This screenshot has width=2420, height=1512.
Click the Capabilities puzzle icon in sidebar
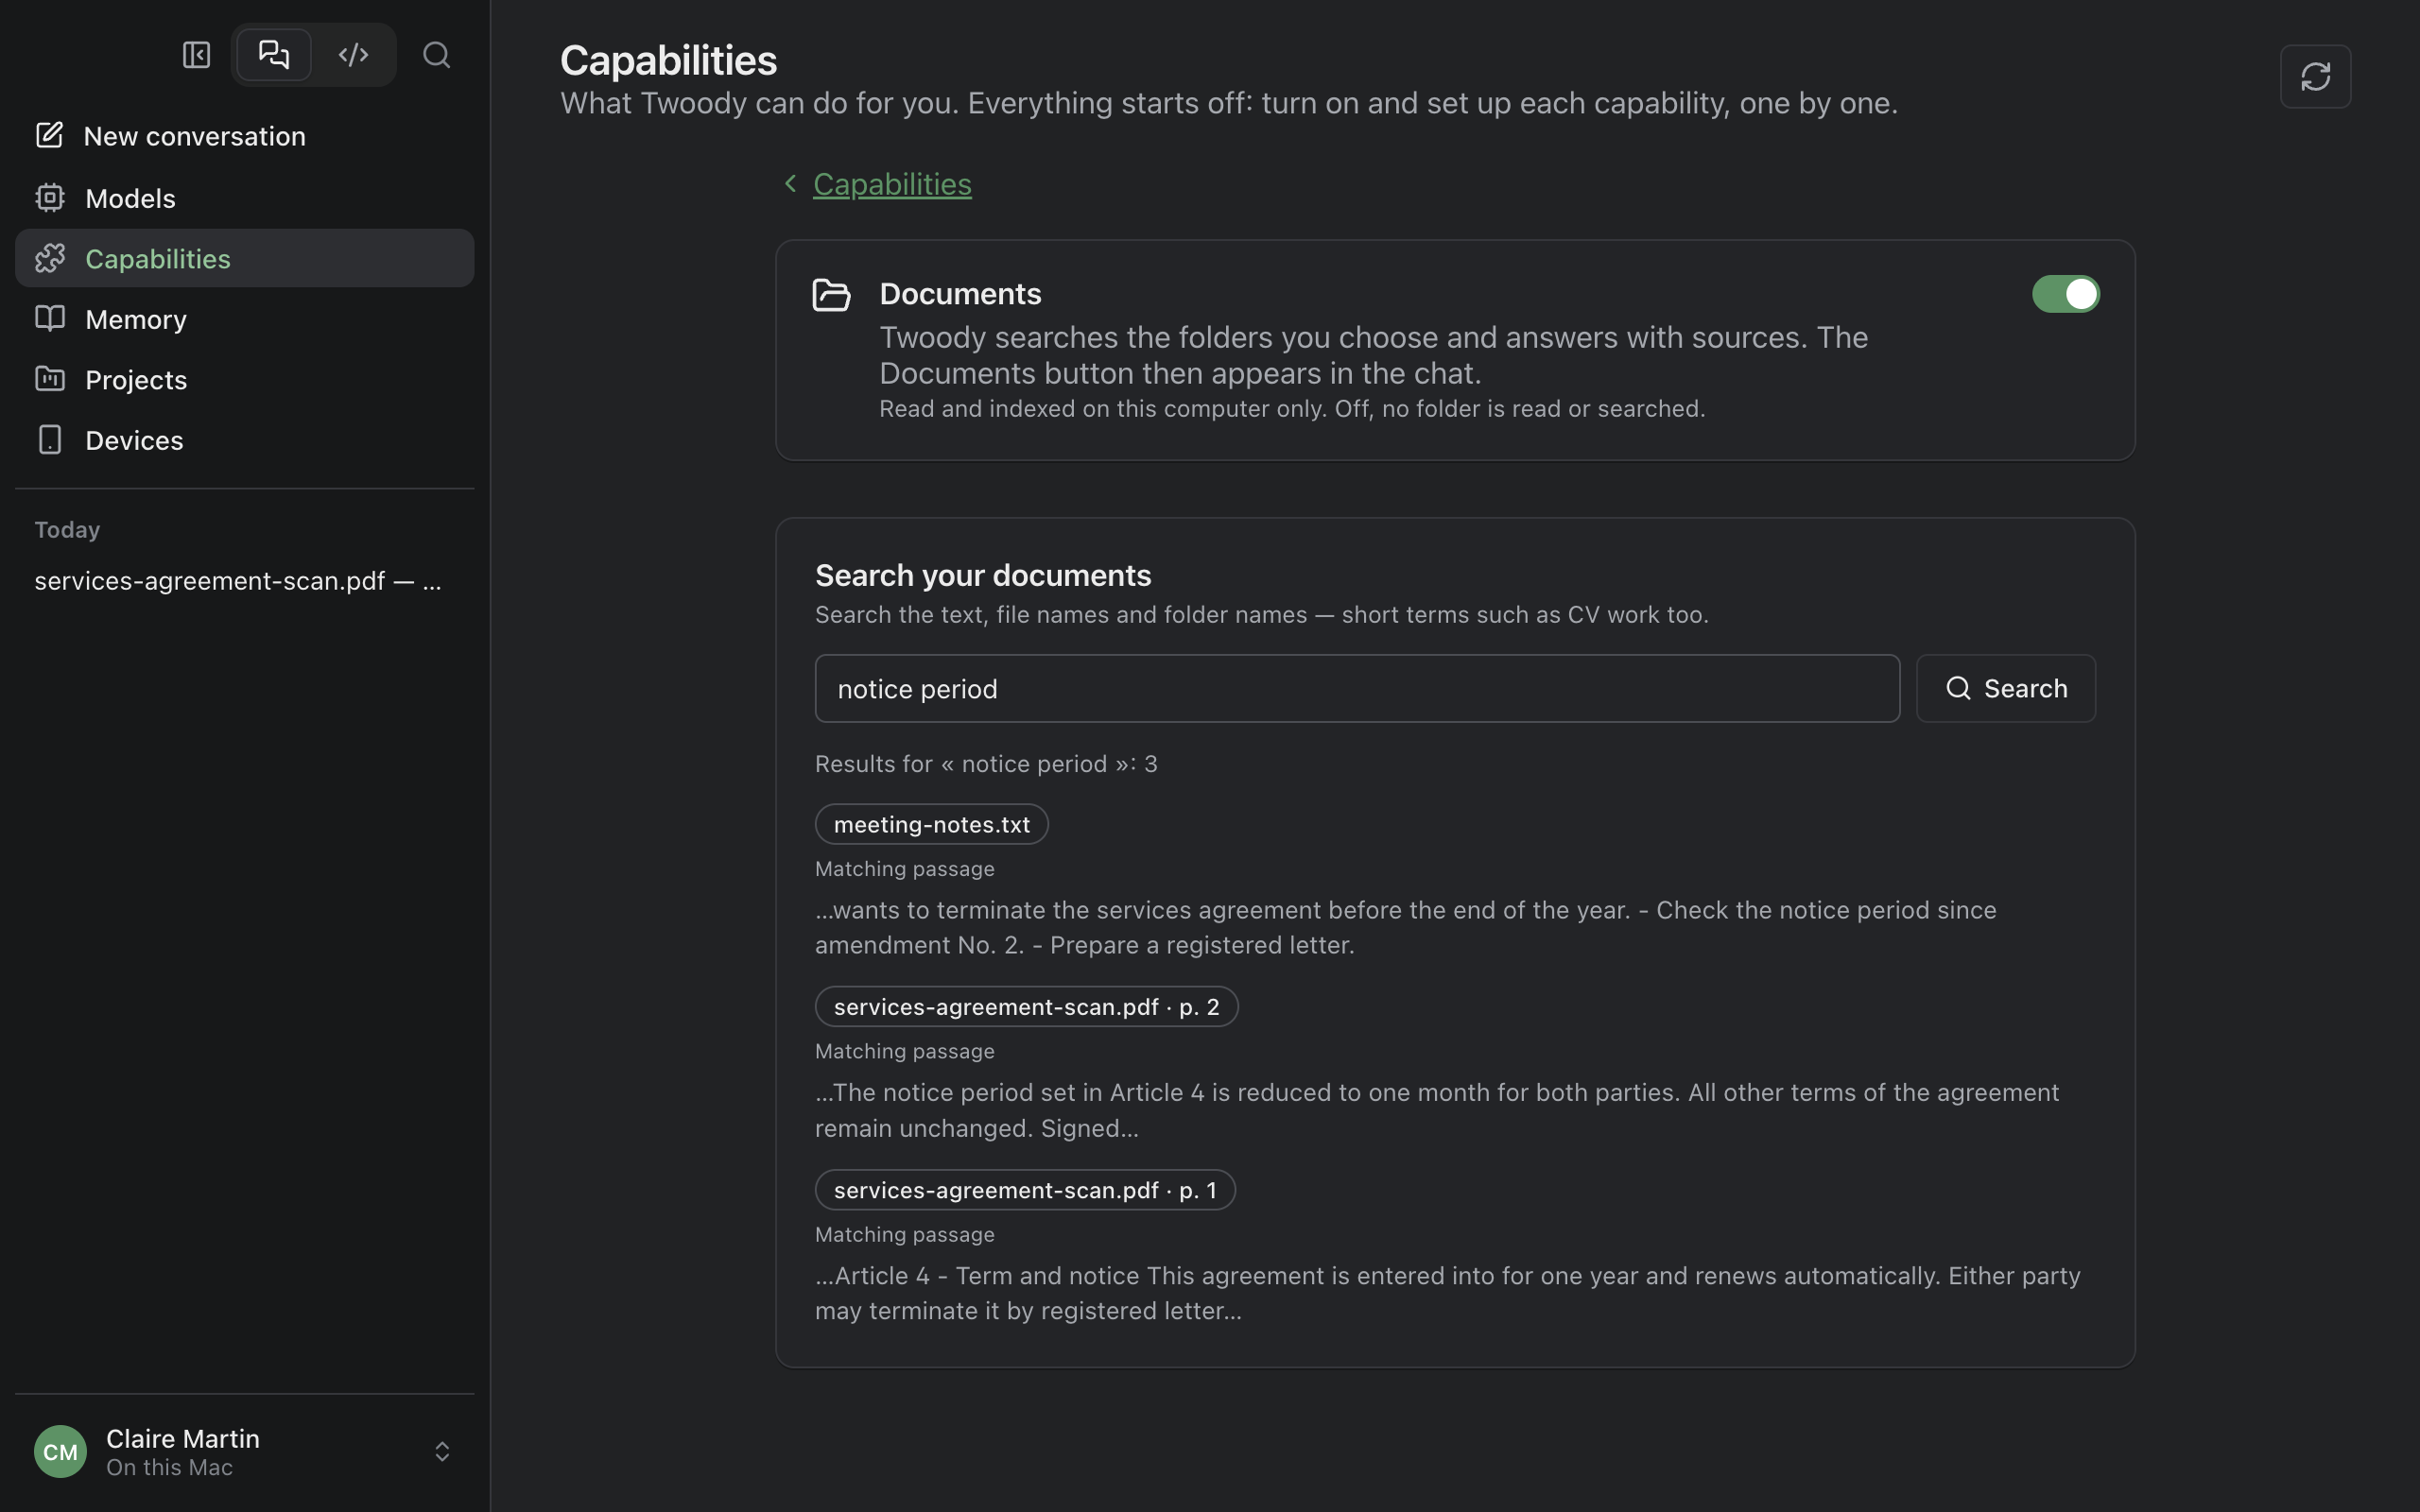tap(49, 258)
